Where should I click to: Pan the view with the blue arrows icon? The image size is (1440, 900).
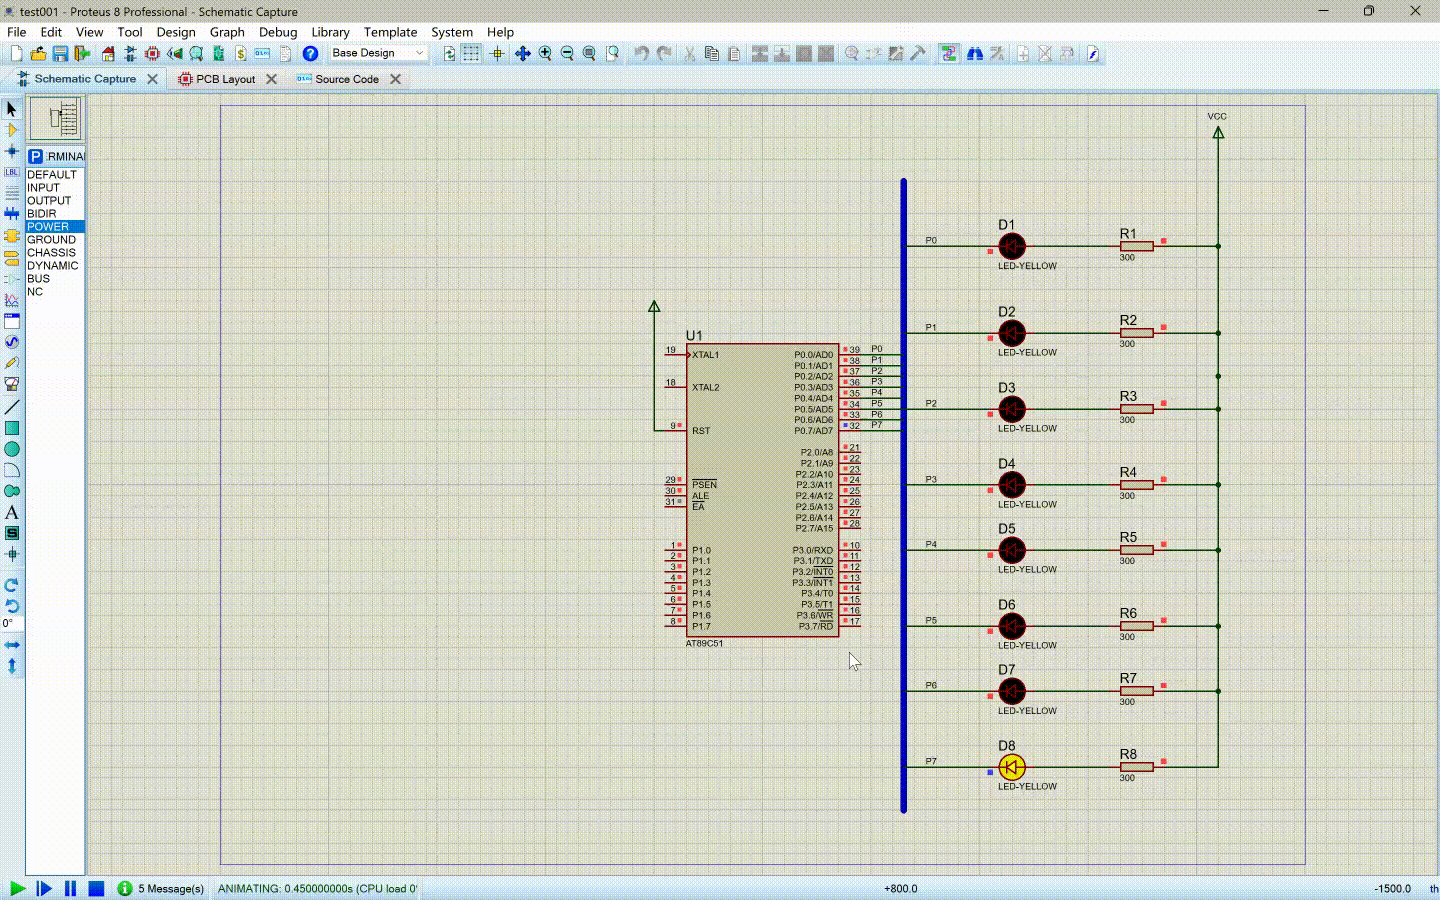pos(522,54)
